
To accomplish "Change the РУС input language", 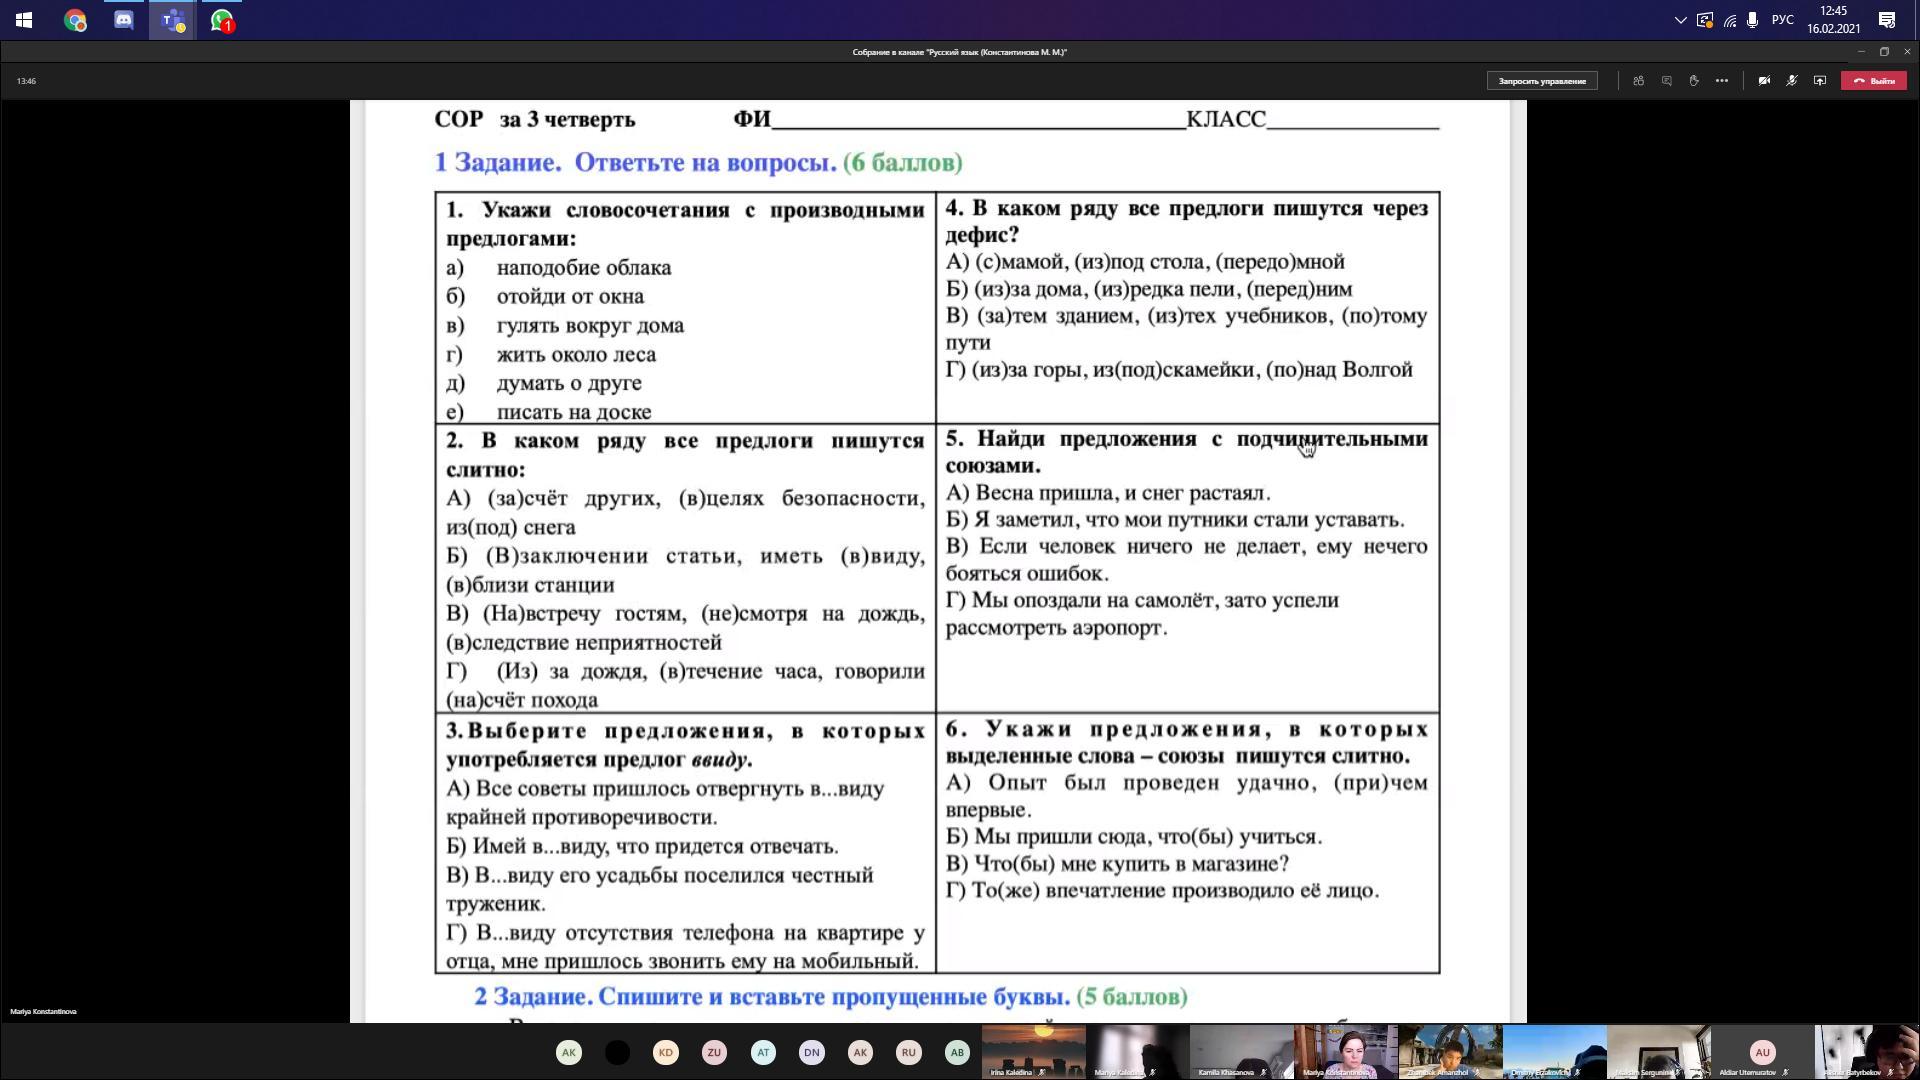I will [1782, 20].
